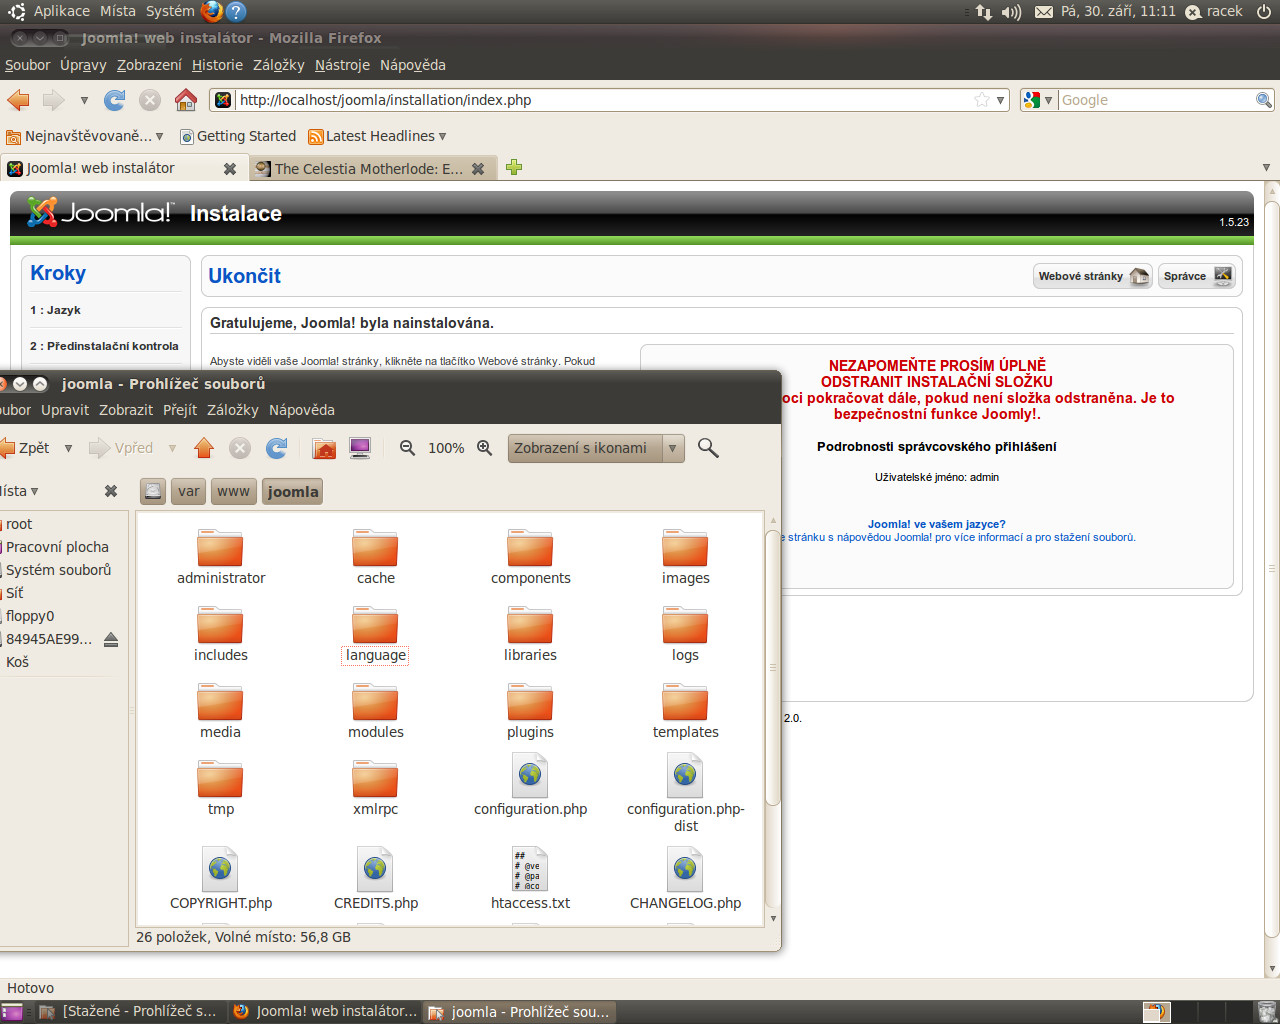Image resolution: width=1280 pixels, height=1024 pixels.
Task: Go to Firefox Home page icon
Action: point(186,100)
